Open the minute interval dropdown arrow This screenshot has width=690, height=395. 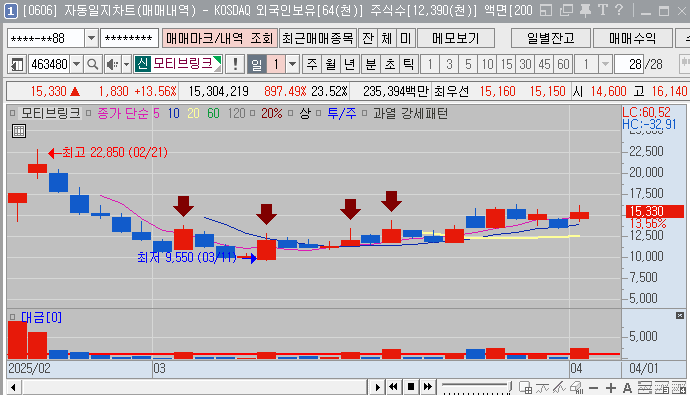point(606,65)
